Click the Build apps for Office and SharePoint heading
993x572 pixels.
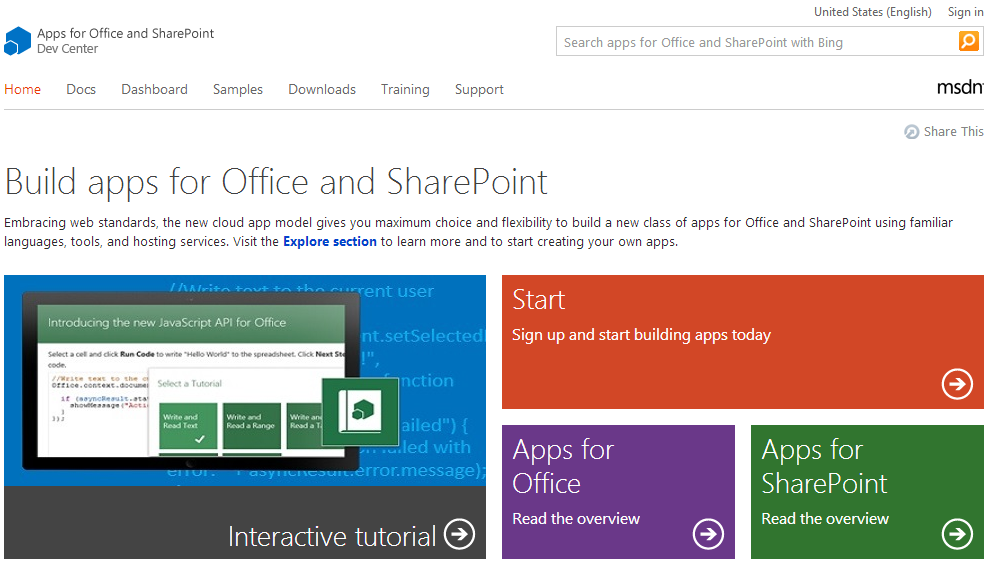tap(275, 182)
